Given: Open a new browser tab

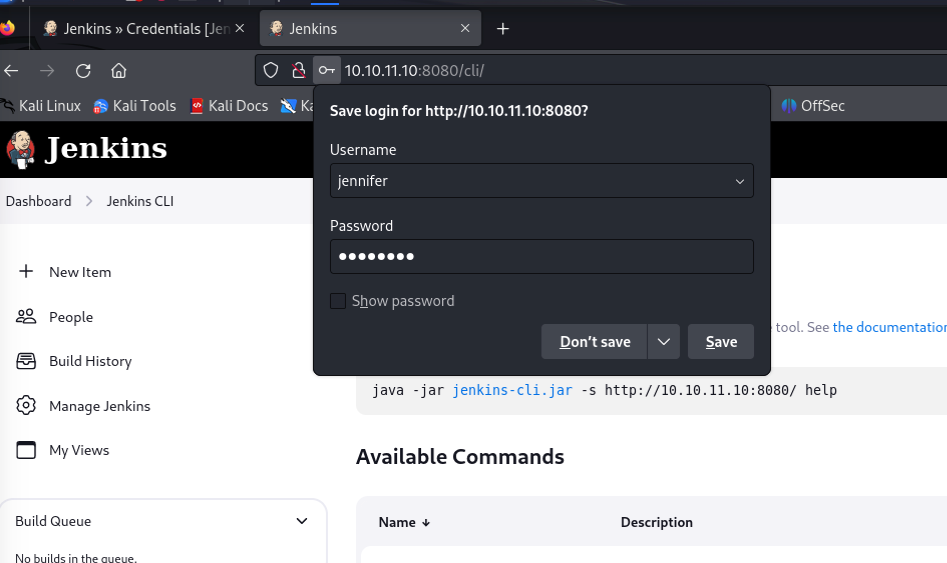Looking at the screenshot, I should (502, 28).
